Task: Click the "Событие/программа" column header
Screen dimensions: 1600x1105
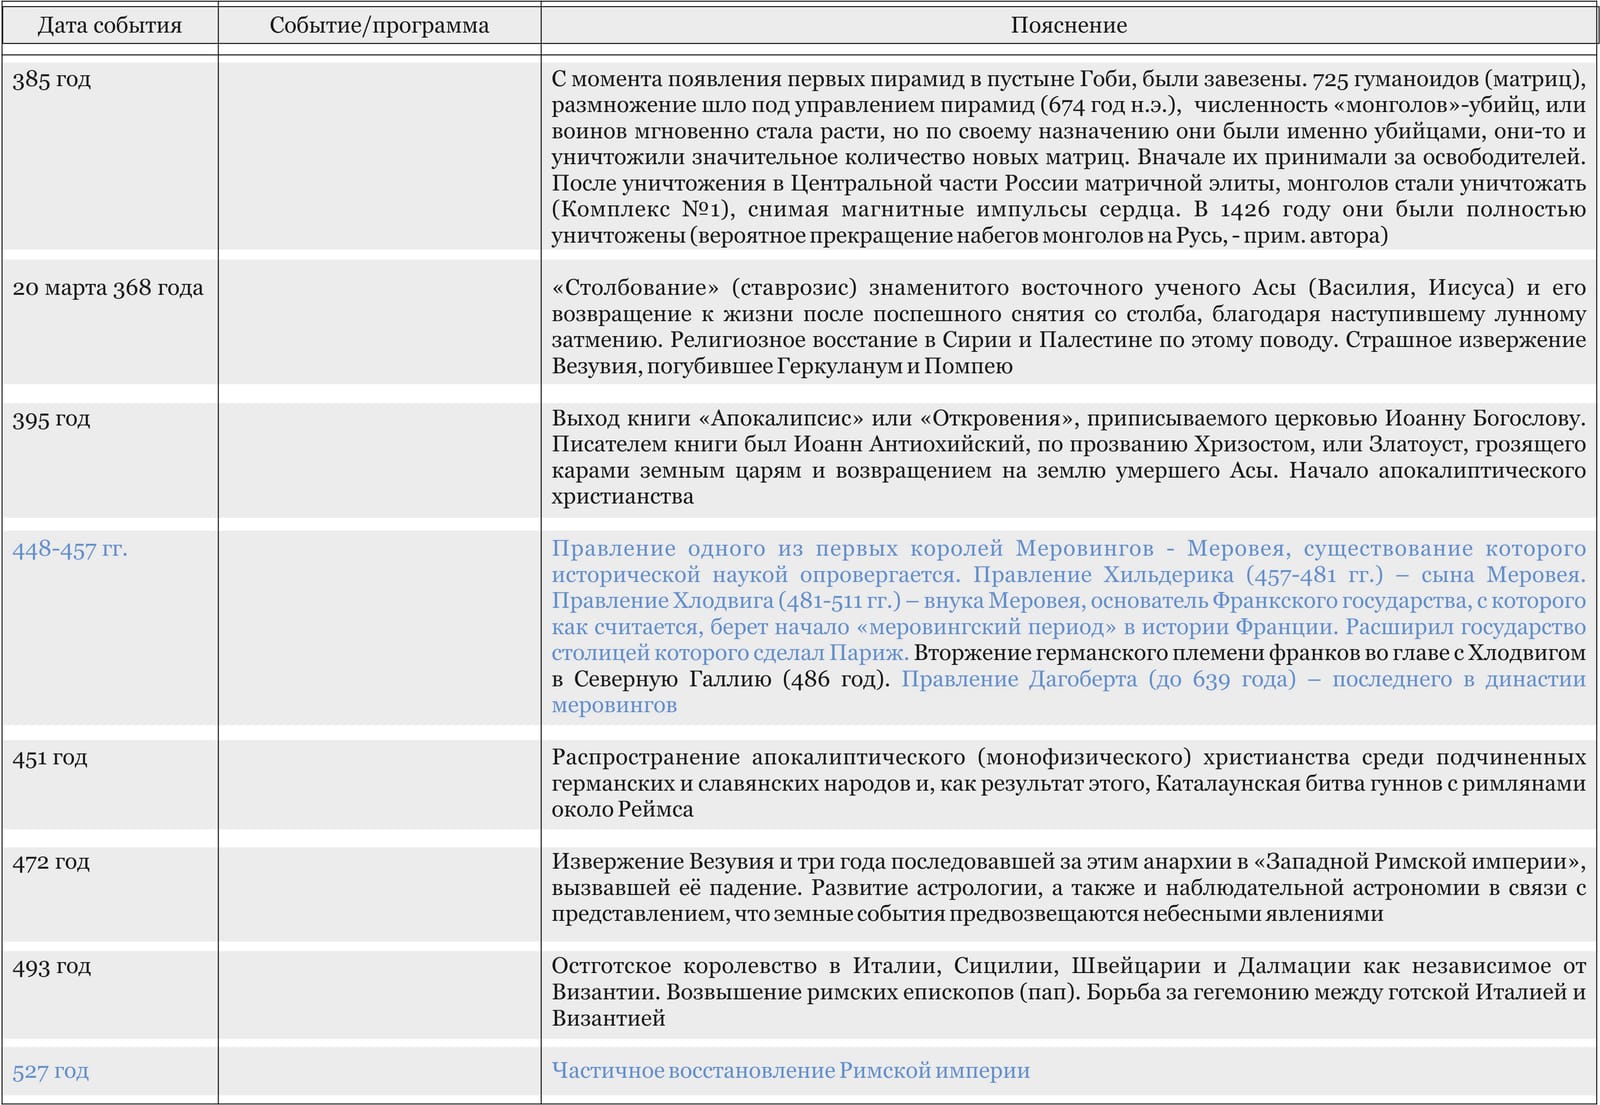Action: 379,26
